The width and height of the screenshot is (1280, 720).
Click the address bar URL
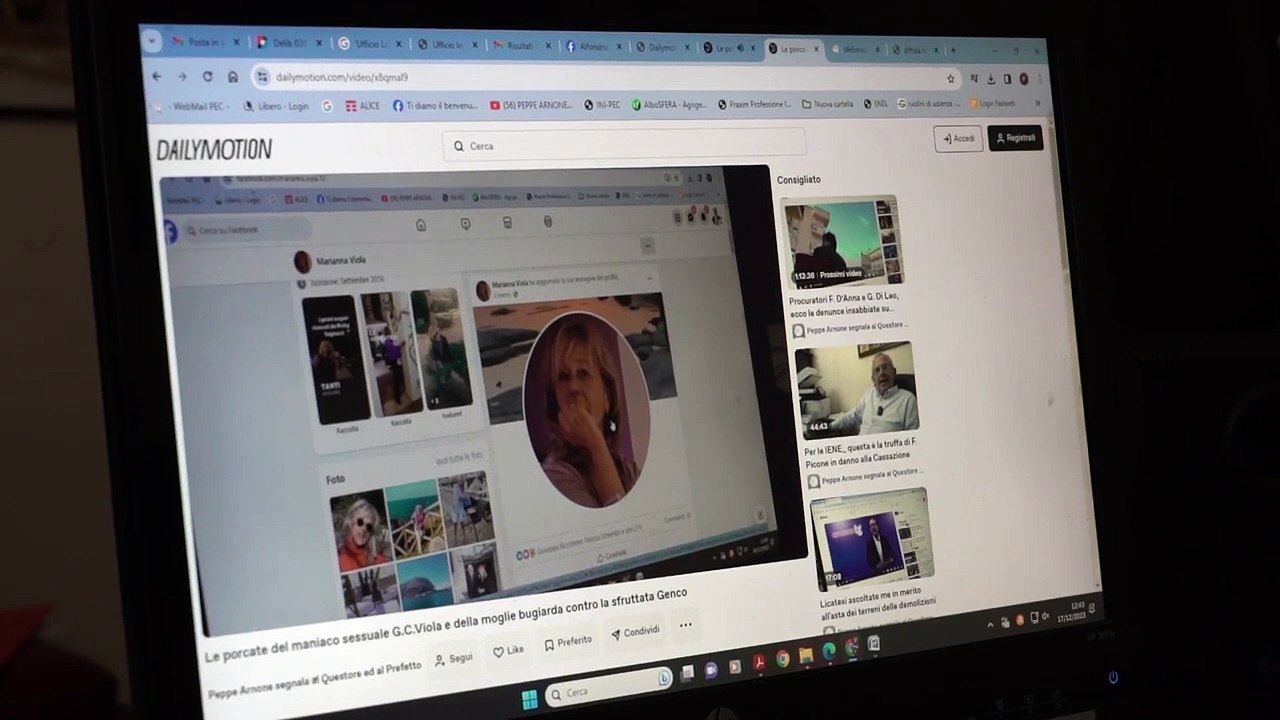pyautogui.click(x=342, y=77)
